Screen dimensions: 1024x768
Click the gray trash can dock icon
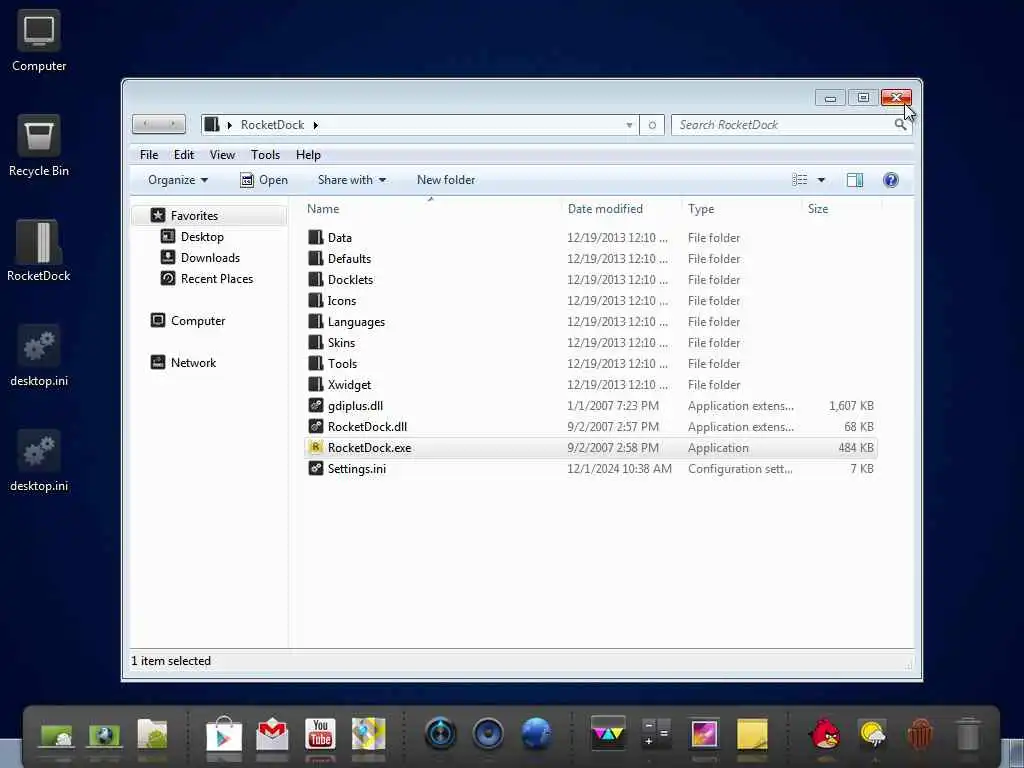(x=968, y=733)
